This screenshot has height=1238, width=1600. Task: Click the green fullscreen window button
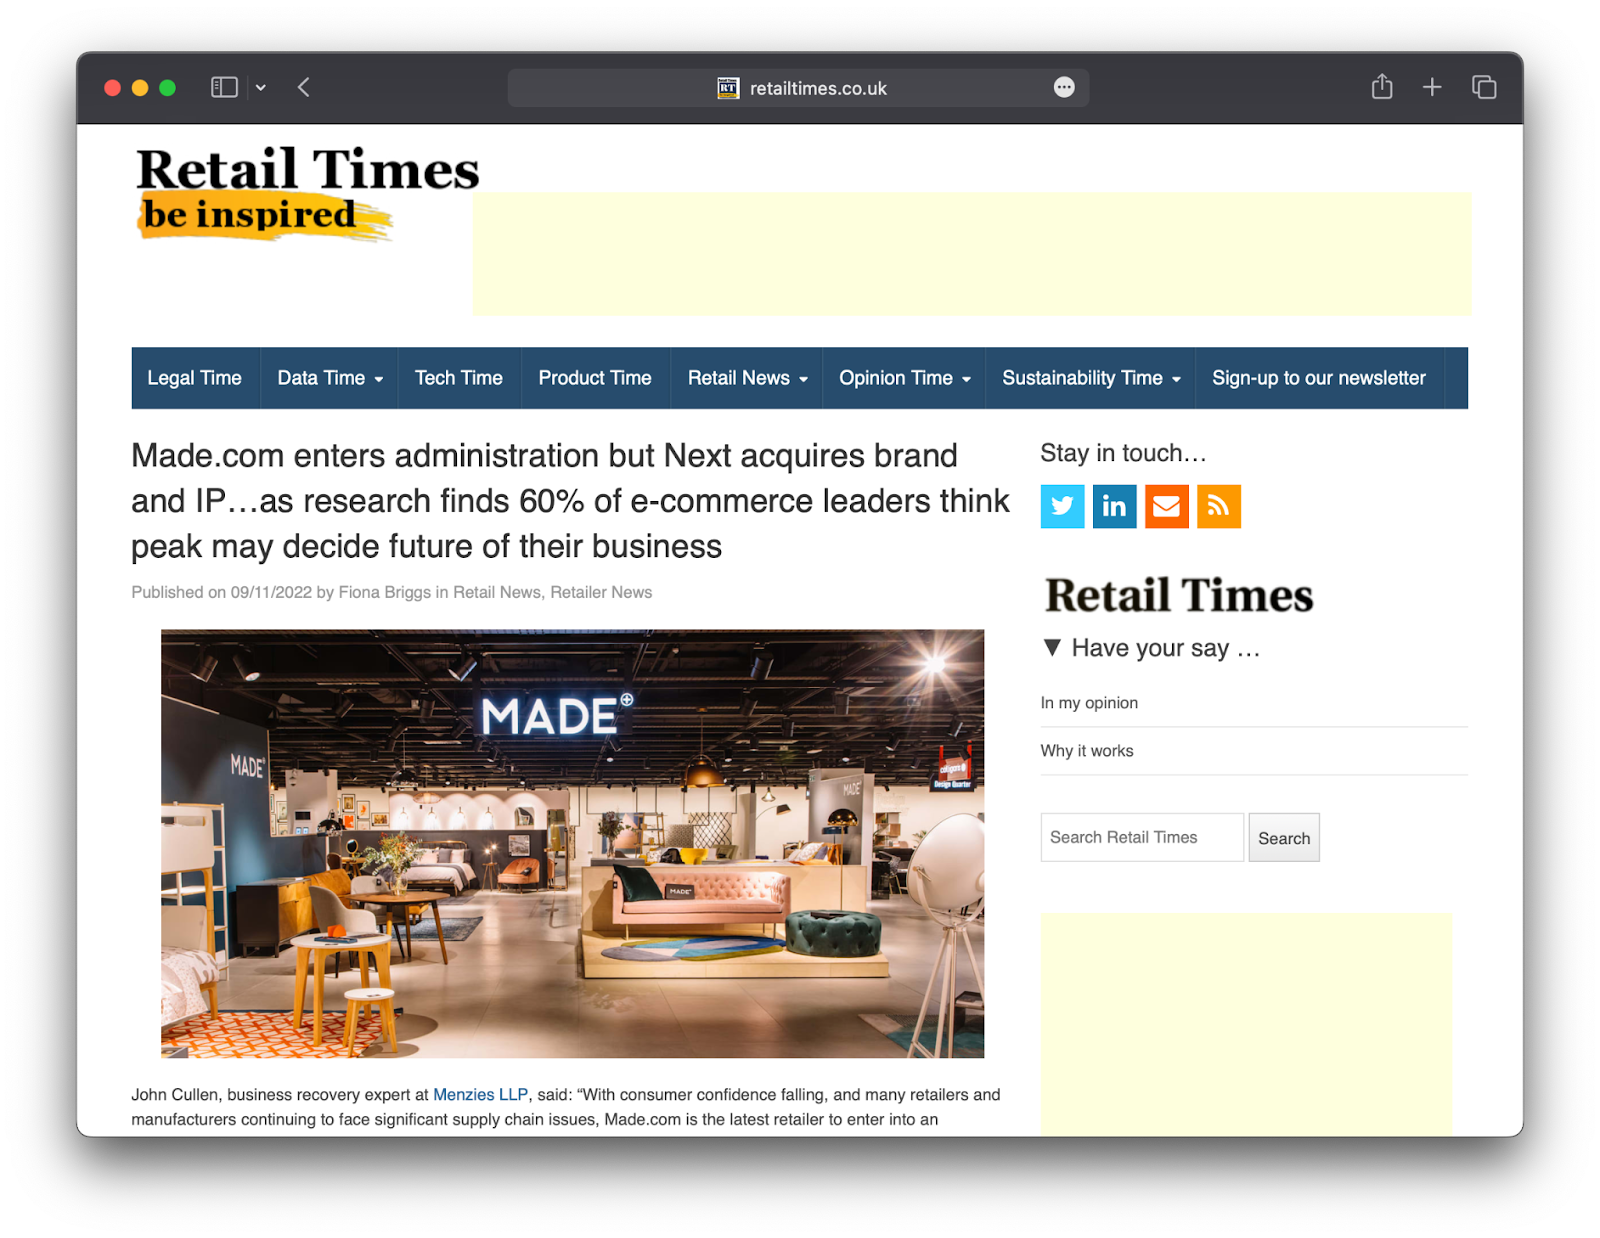pos(167,88)
